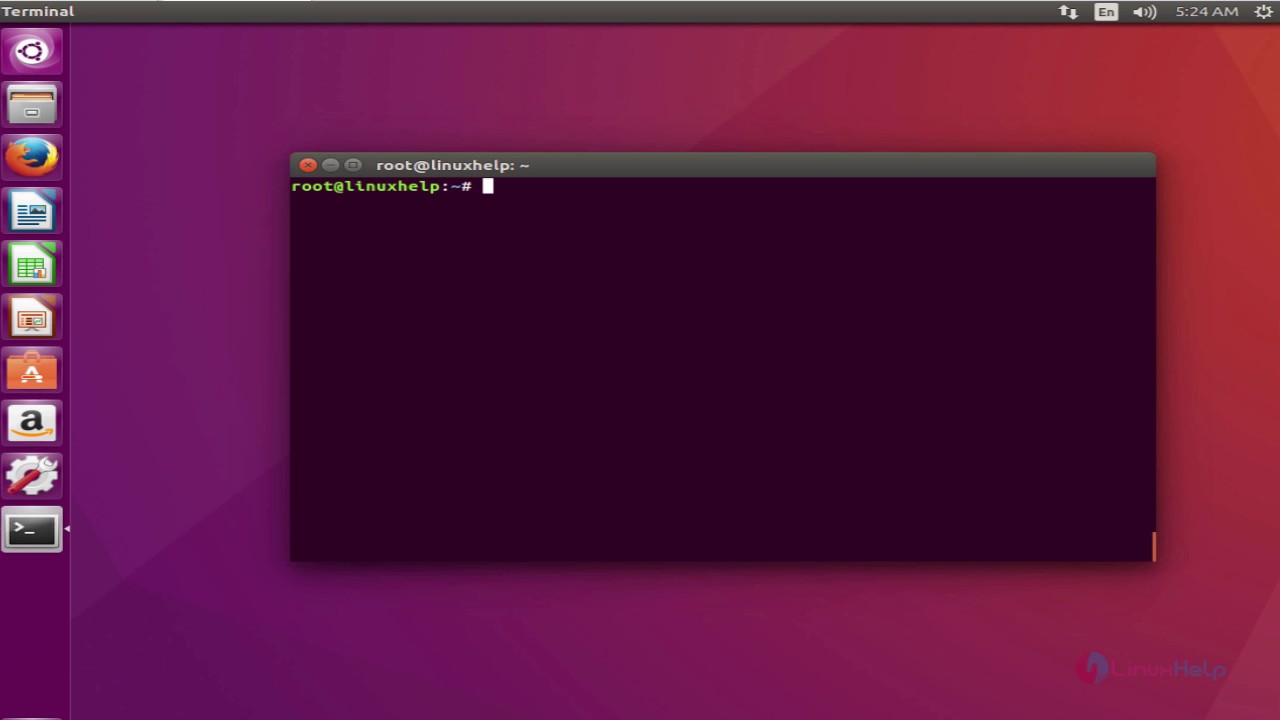Open the network connections indicator
Viewport: 1280px width, 720px height.
[1068, 12]
